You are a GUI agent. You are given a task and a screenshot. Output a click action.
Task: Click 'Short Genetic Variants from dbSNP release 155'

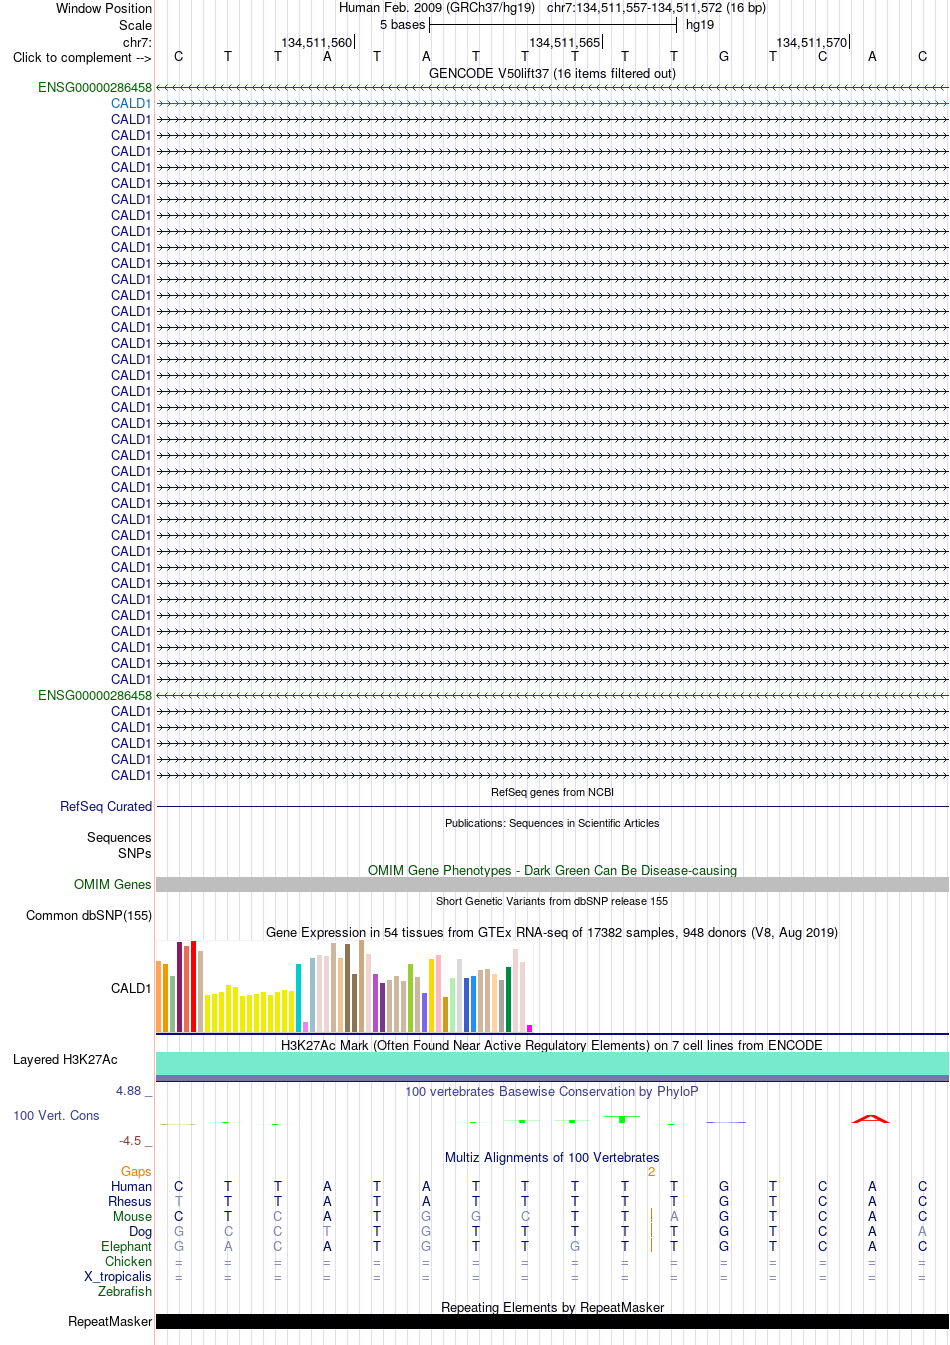pyautogui.click(x=552, y=901)
